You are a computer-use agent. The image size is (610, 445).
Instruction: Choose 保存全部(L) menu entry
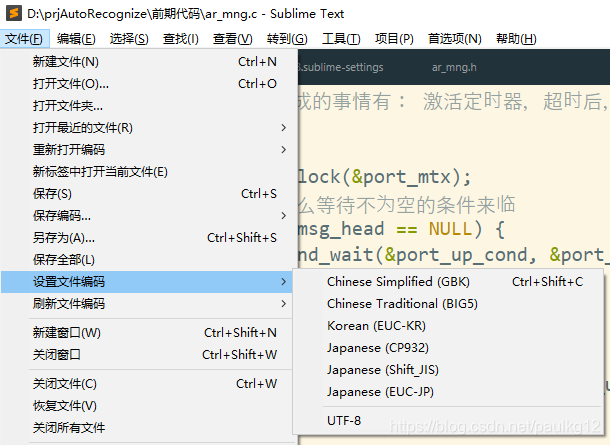[147, 259]
